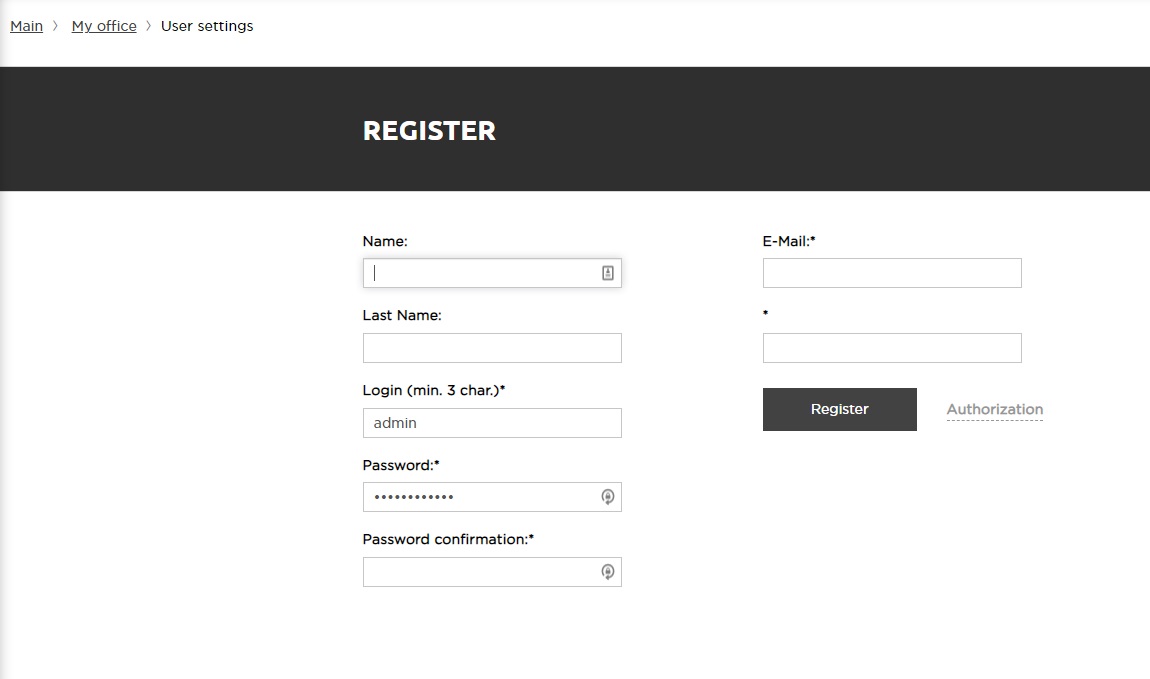Click the key icon in Password confirmation field
Viewport: 1150px width, 679px height.
pos(608,572)
